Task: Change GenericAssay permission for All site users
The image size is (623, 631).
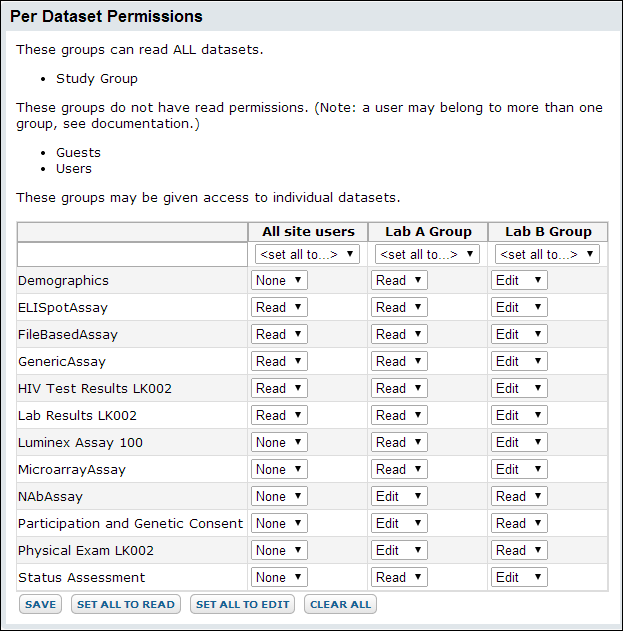Action: tap(279, 361)
